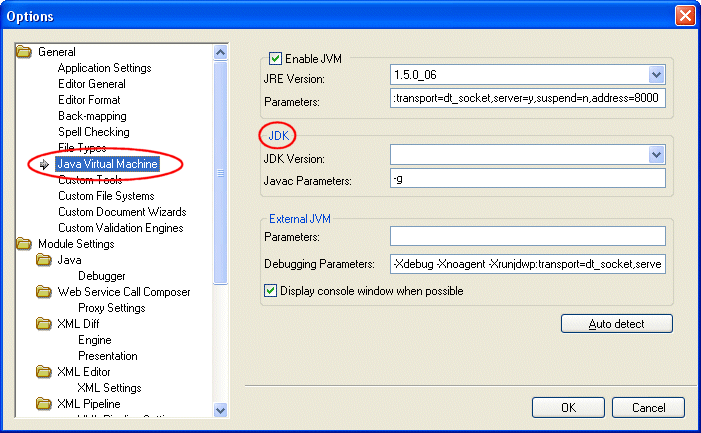Click the Javac Parameters input field
701x433 pixels.
pos(527,179)
